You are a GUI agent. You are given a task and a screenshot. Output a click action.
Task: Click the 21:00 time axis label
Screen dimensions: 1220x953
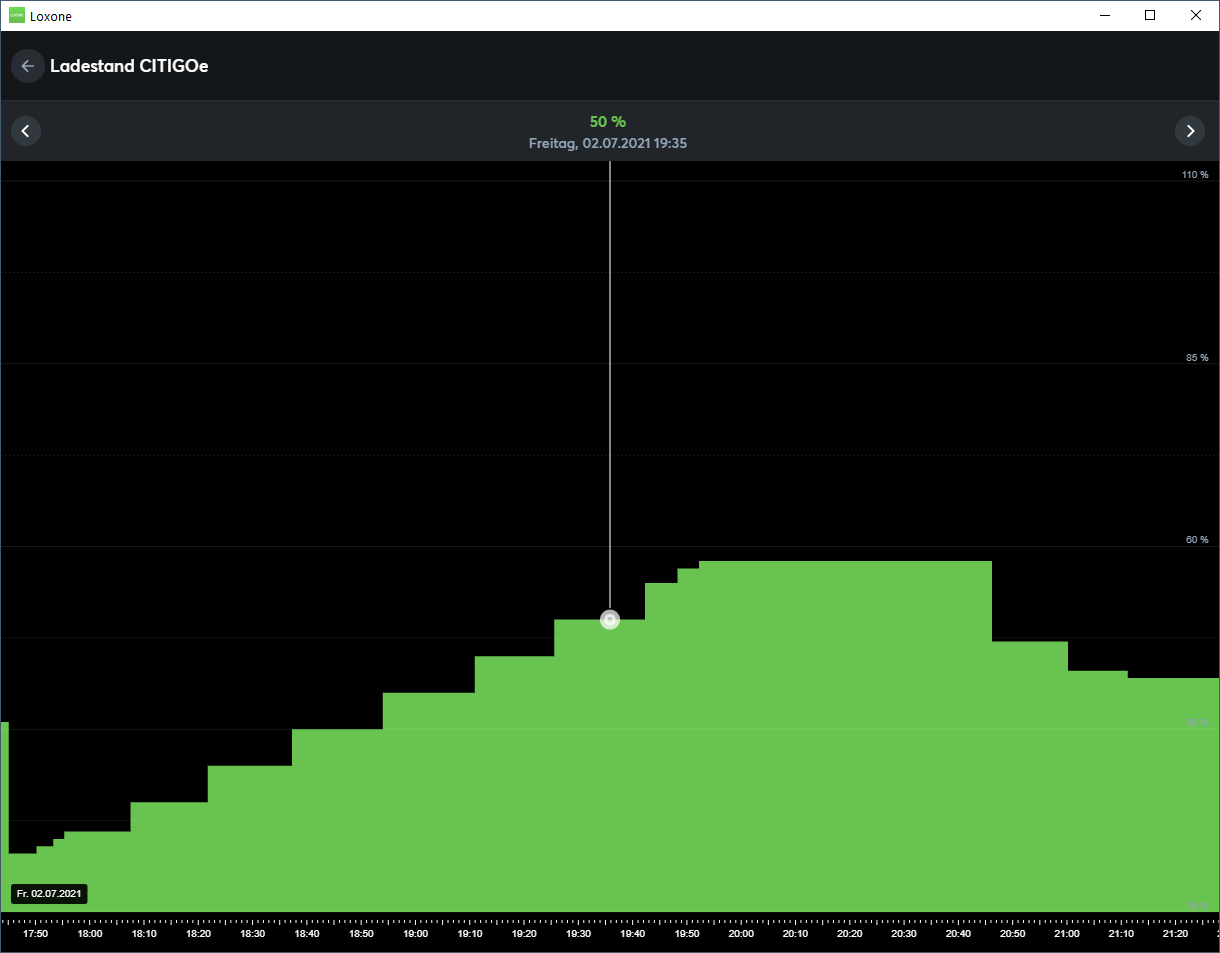1067,934
